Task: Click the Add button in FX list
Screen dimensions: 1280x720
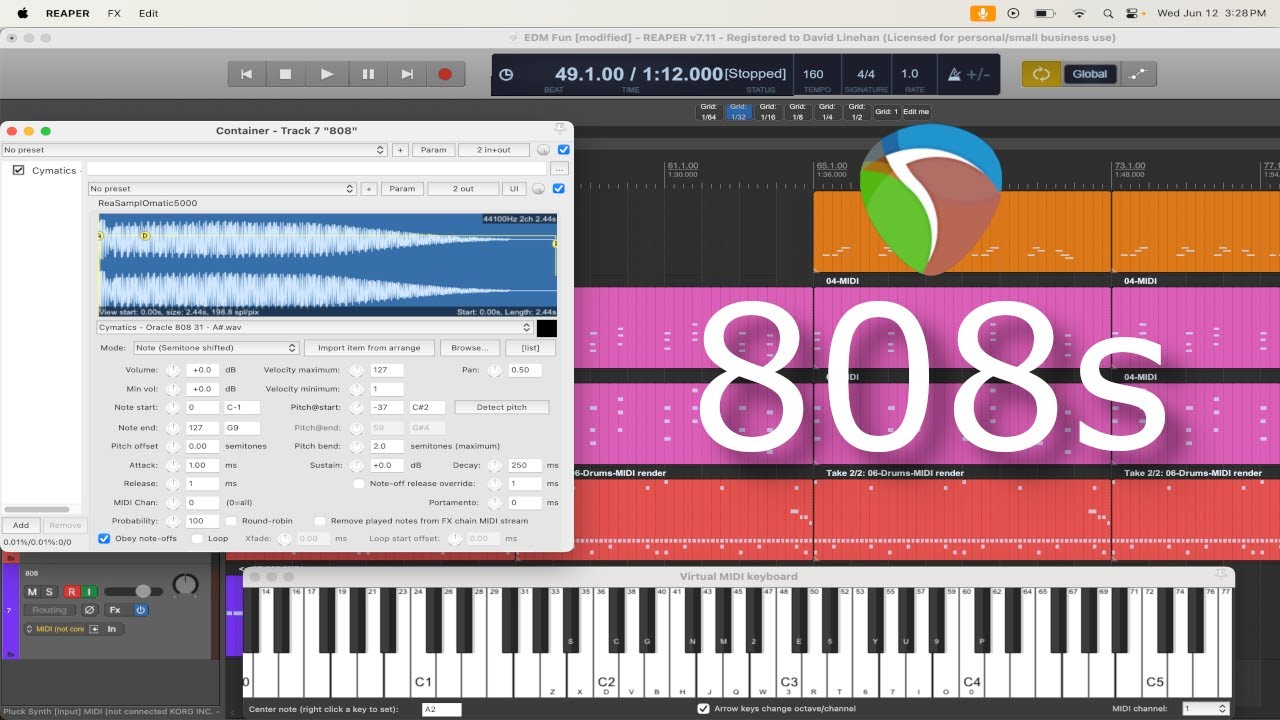Action: click(x=21, y=525)
